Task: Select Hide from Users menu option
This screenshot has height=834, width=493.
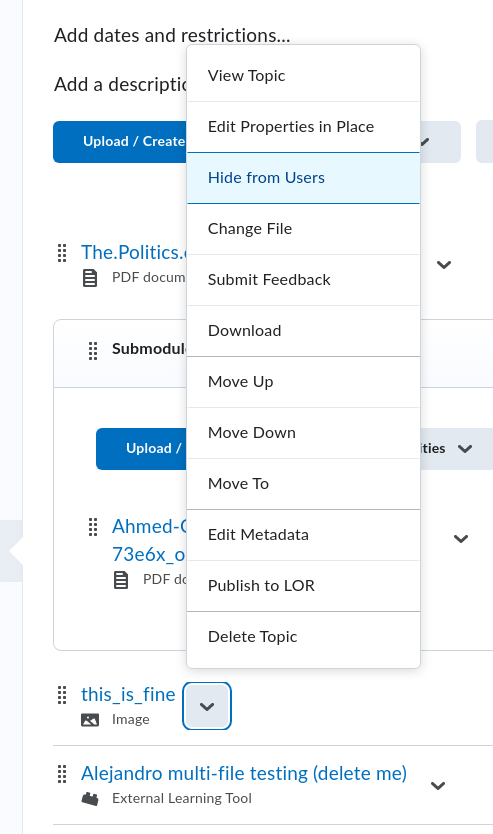Action: coord(304,178)
